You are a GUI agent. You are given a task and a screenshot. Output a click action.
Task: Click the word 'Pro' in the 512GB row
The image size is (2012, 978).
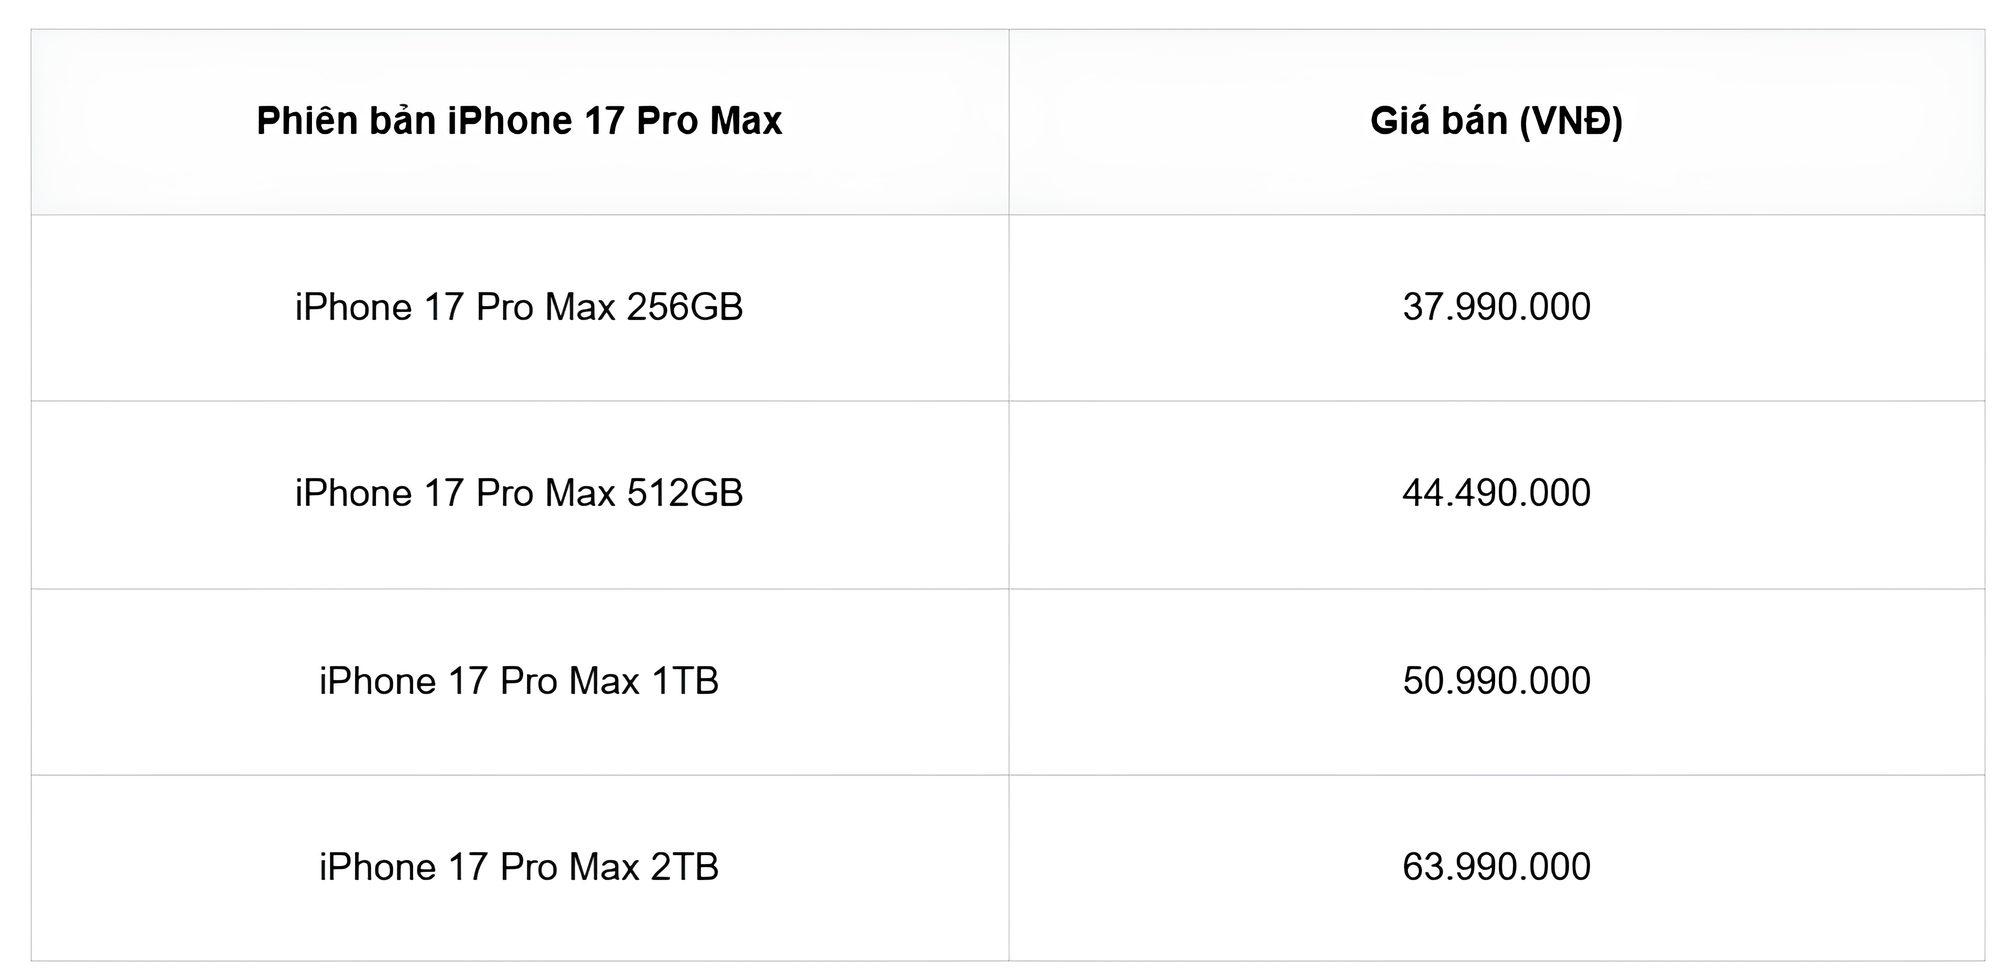507,493
